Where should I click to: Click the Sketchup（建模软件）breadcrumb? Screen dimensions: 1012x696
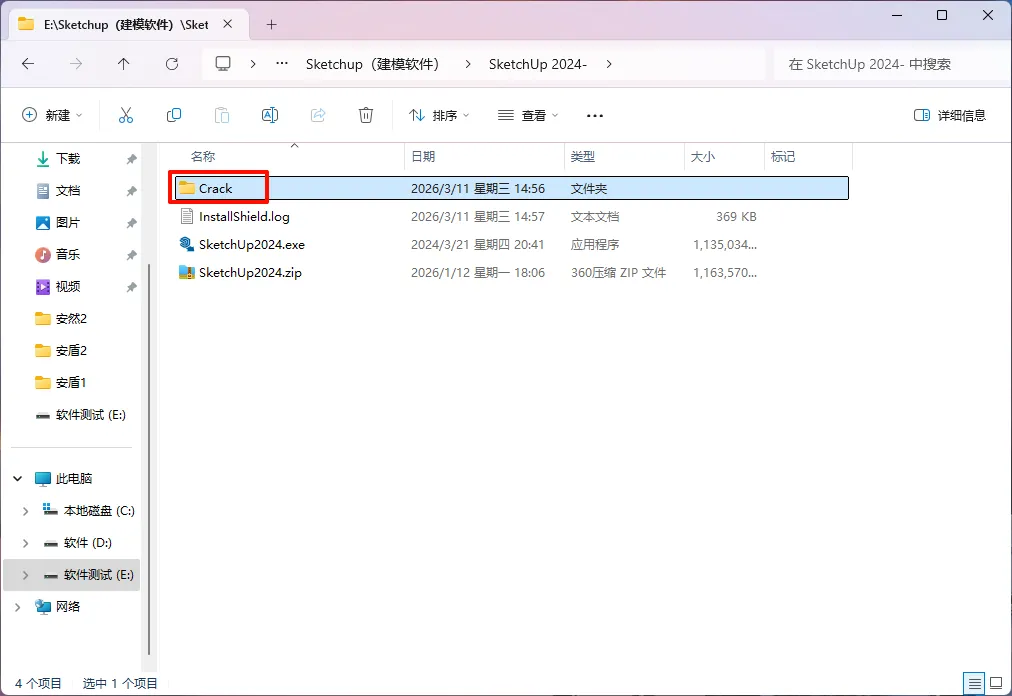(373, 64)
